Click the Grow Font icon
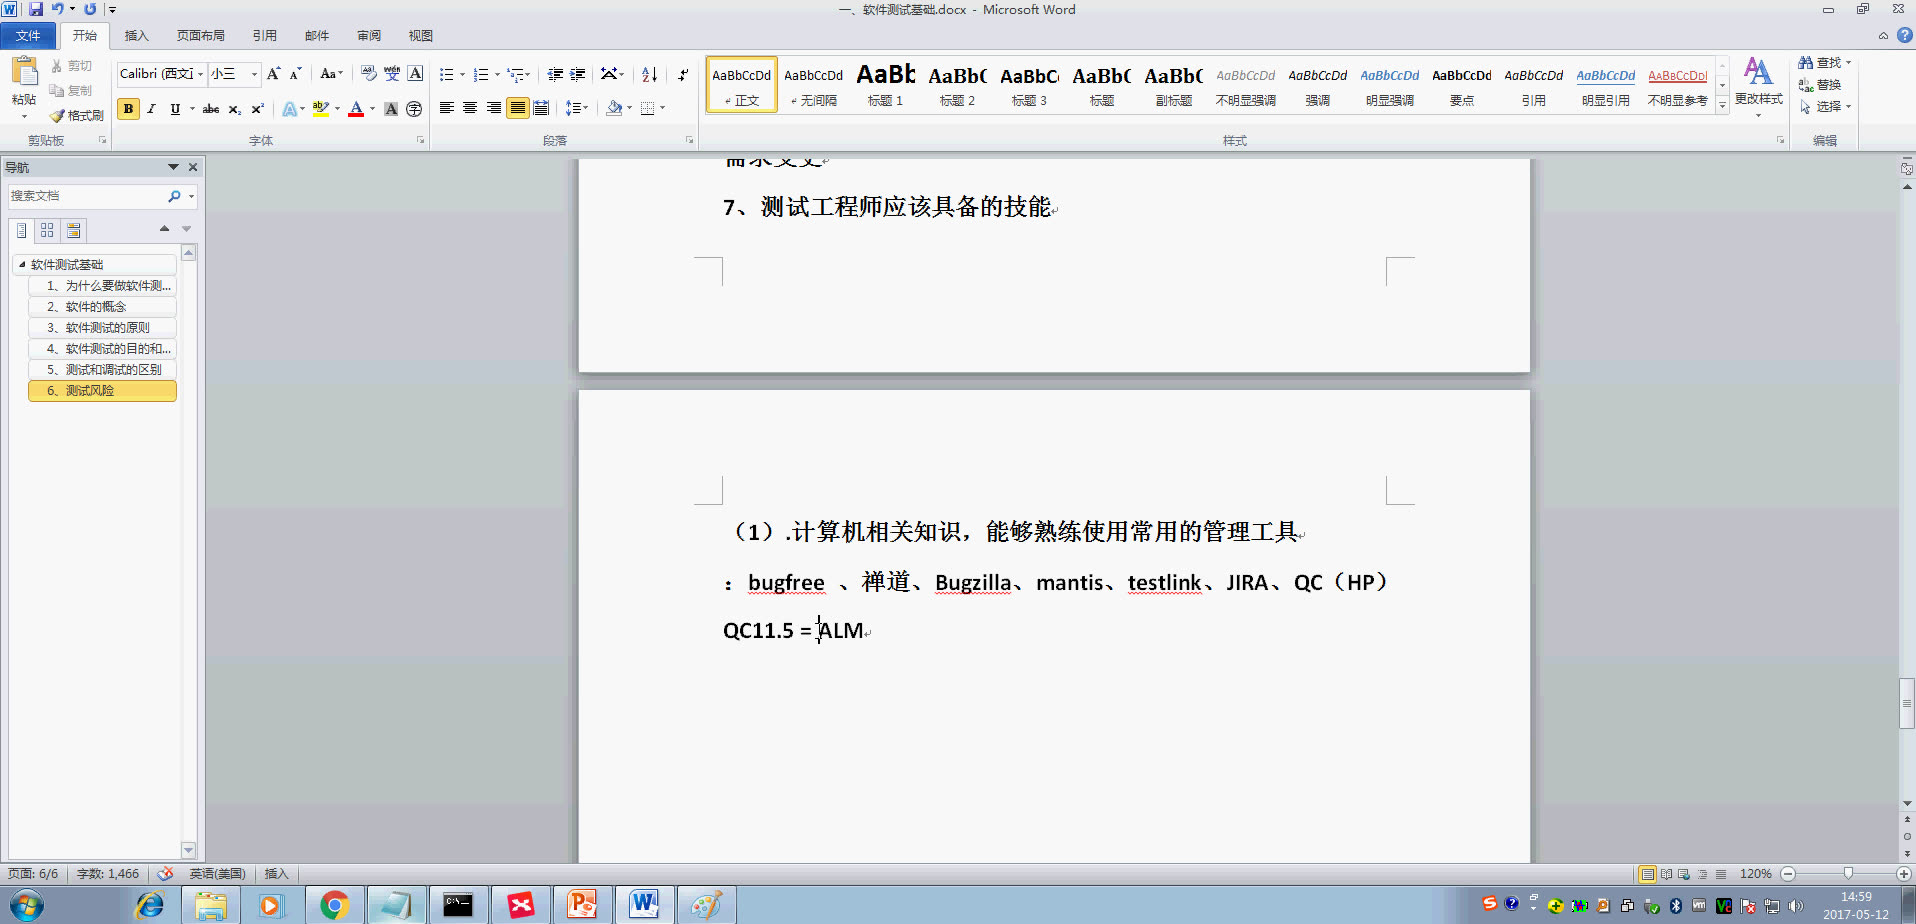The height and width of the screenshot is (924, 1916). (x=273, y=74)
